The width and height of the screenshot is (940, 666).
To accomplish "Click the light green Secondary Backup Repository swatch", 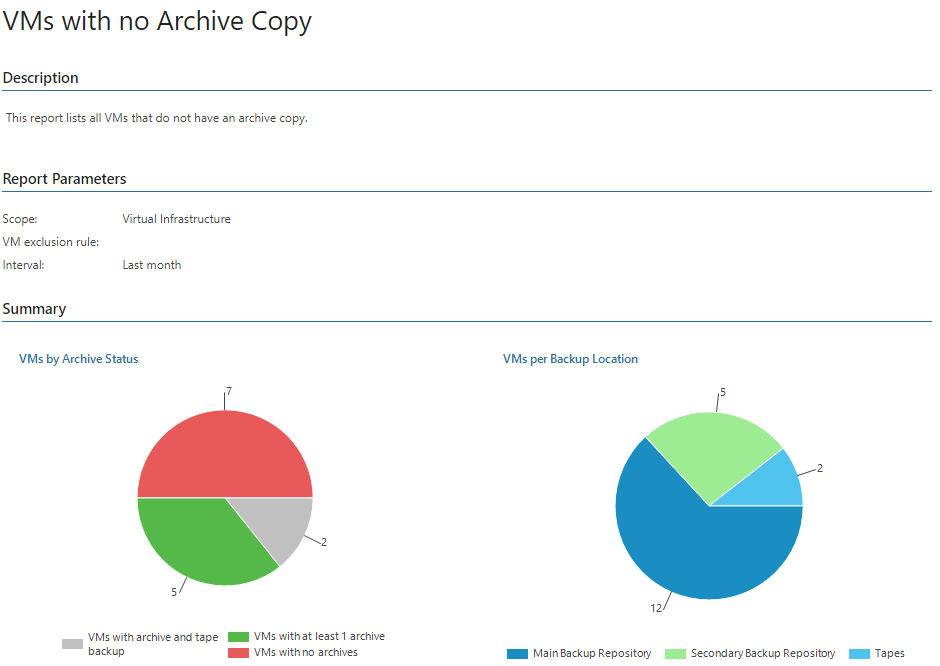I will click(675, 653).
